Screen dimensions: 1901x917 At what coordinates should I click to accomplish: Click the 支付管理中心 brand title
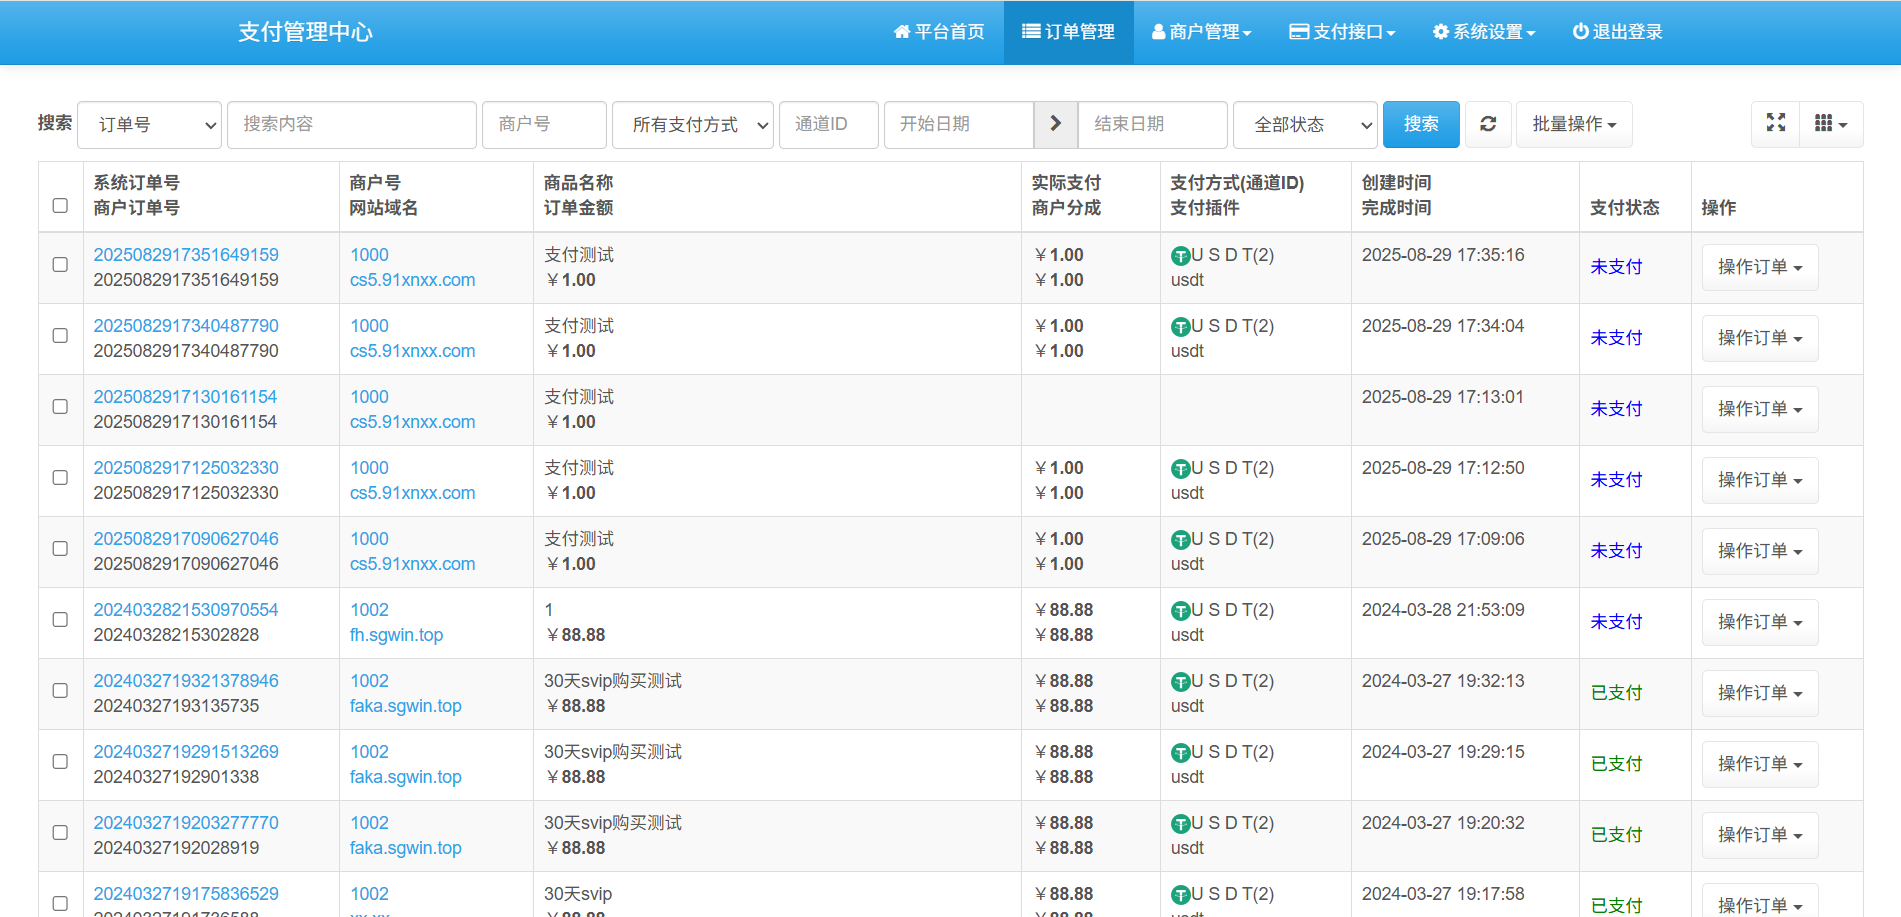click(305, 32)
